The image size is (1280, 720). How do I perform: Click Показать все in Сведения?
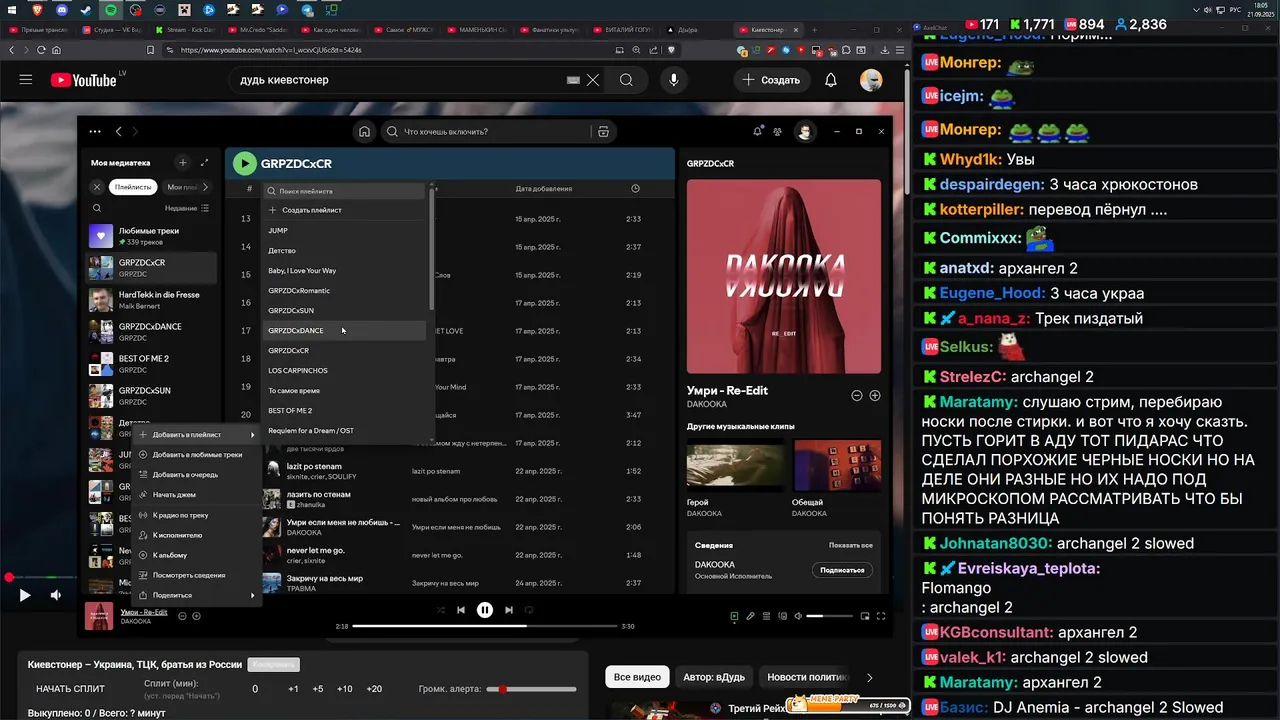pyautogui.click(x=851, y=545)
